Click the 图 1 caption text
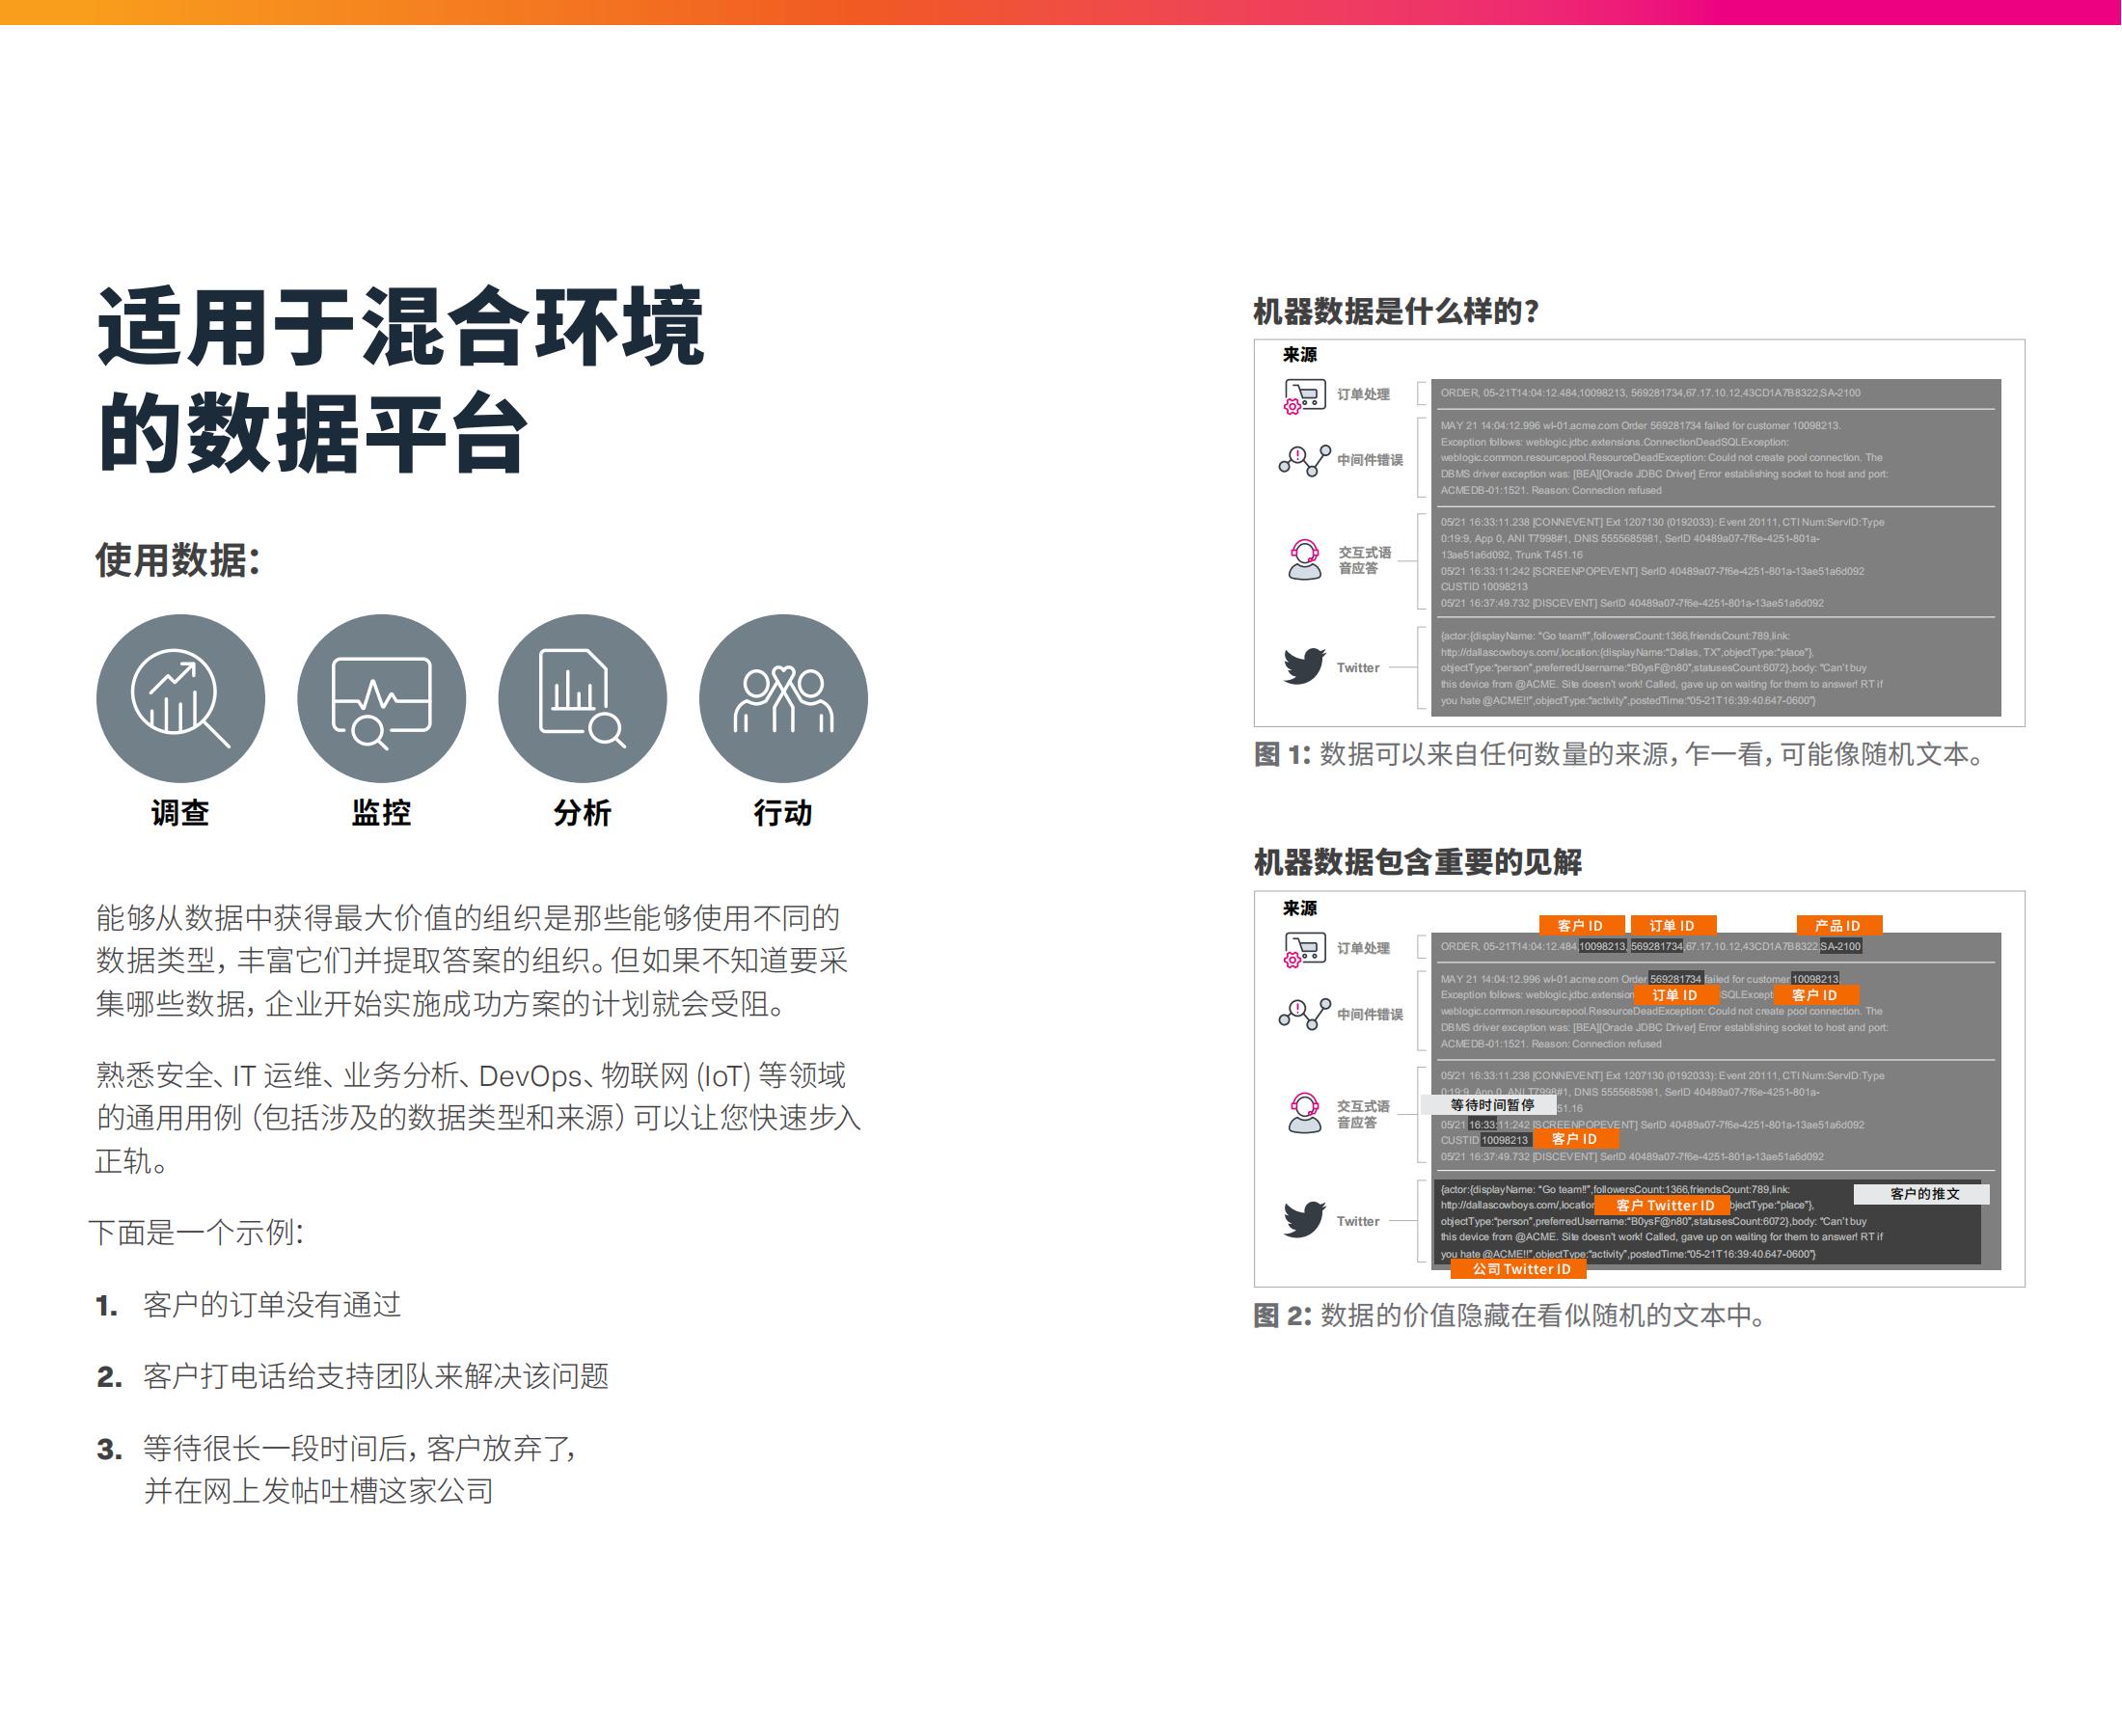This screenshot has width=2122, height=1736. (1621, 754)
